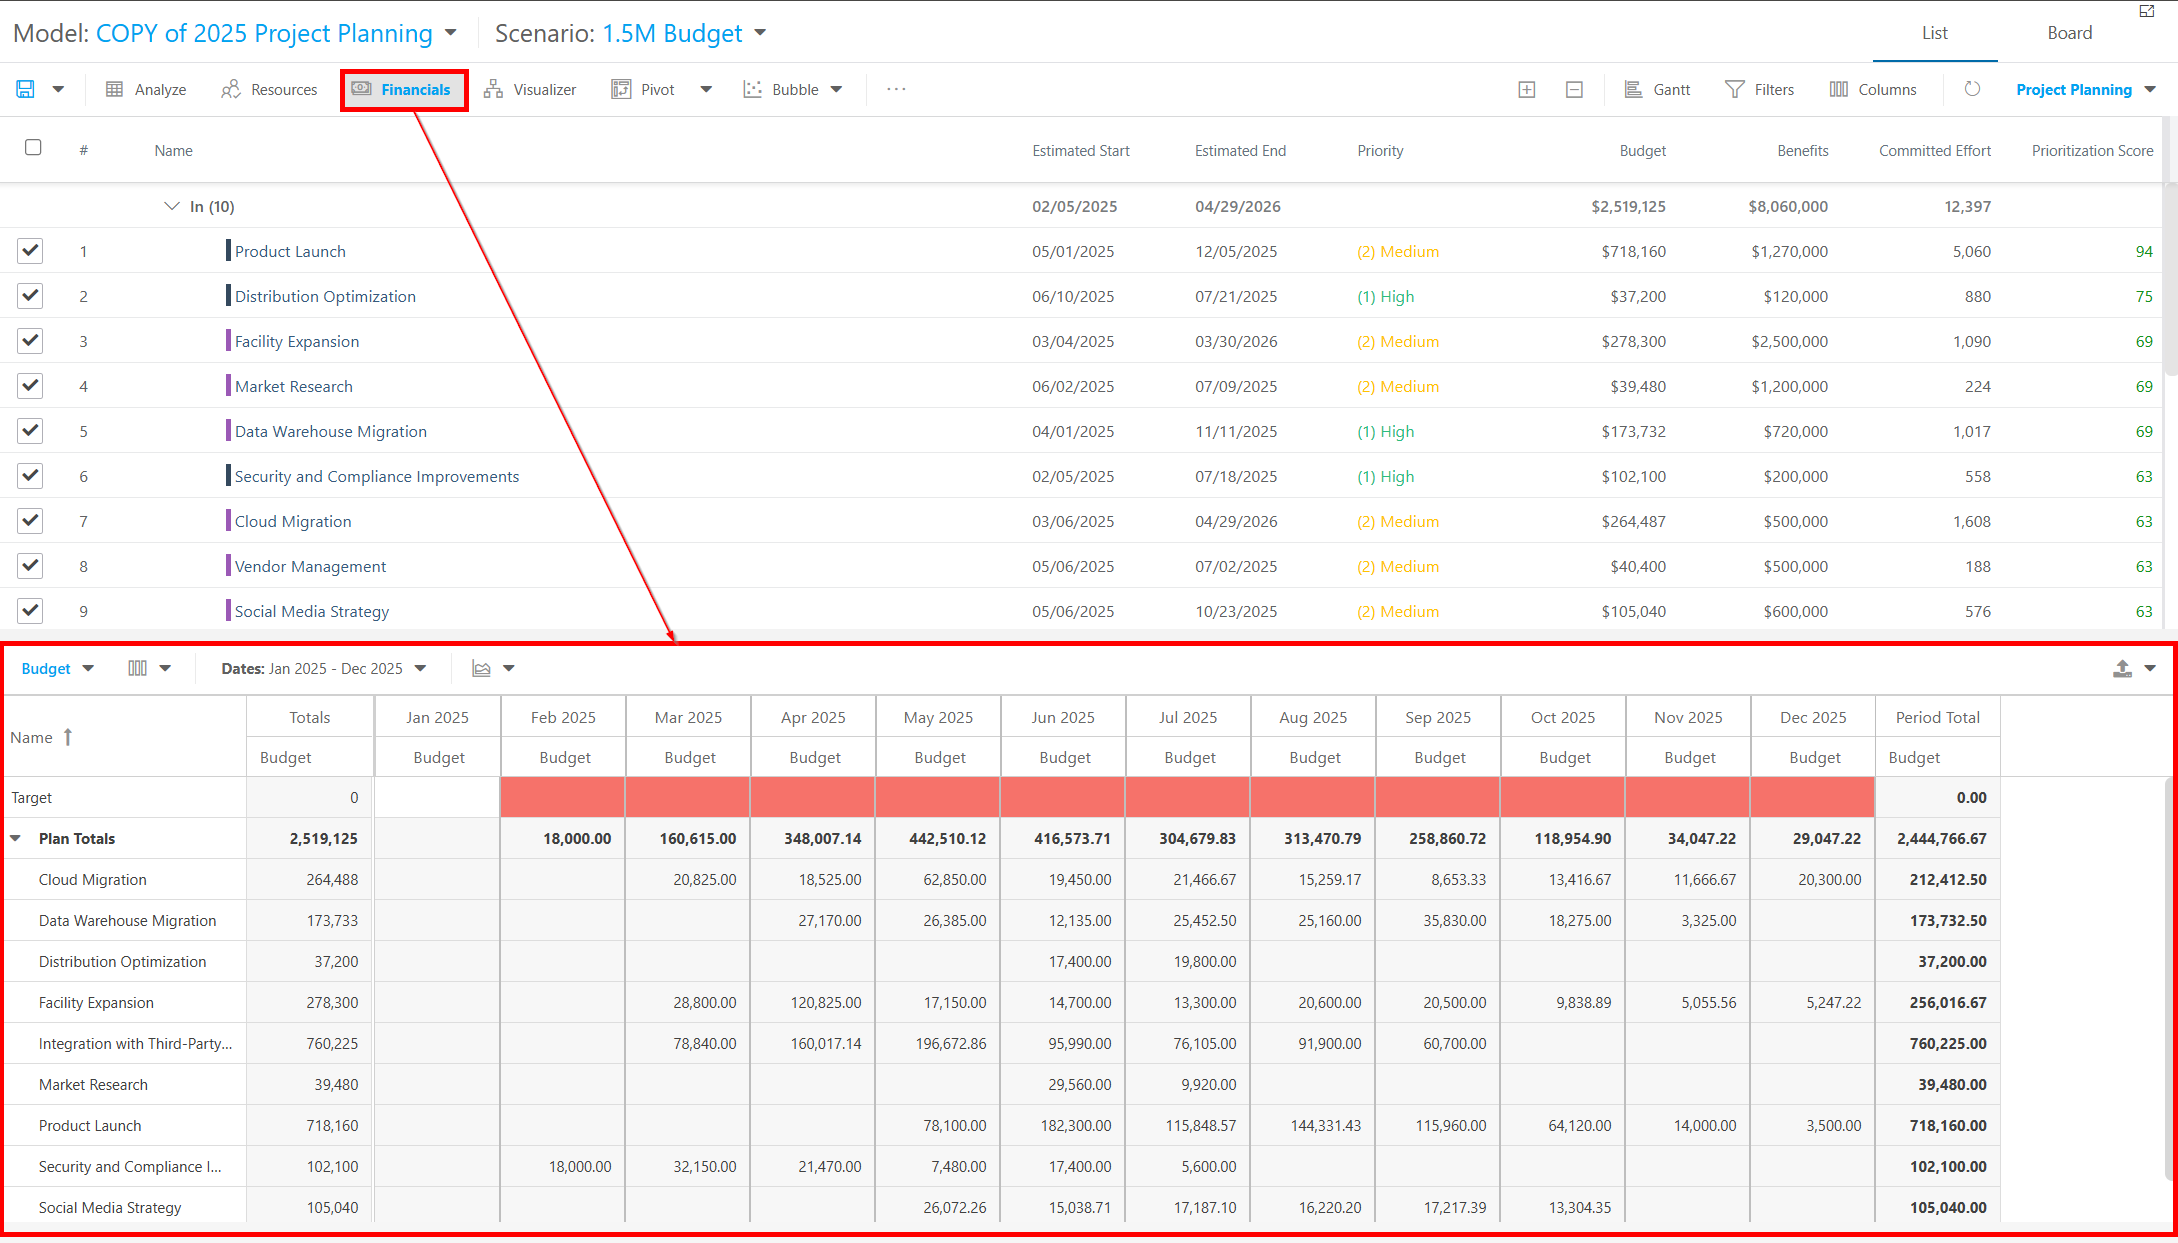
Task: Click the Target row January budget cell
Action: click(x=437, y=797)
